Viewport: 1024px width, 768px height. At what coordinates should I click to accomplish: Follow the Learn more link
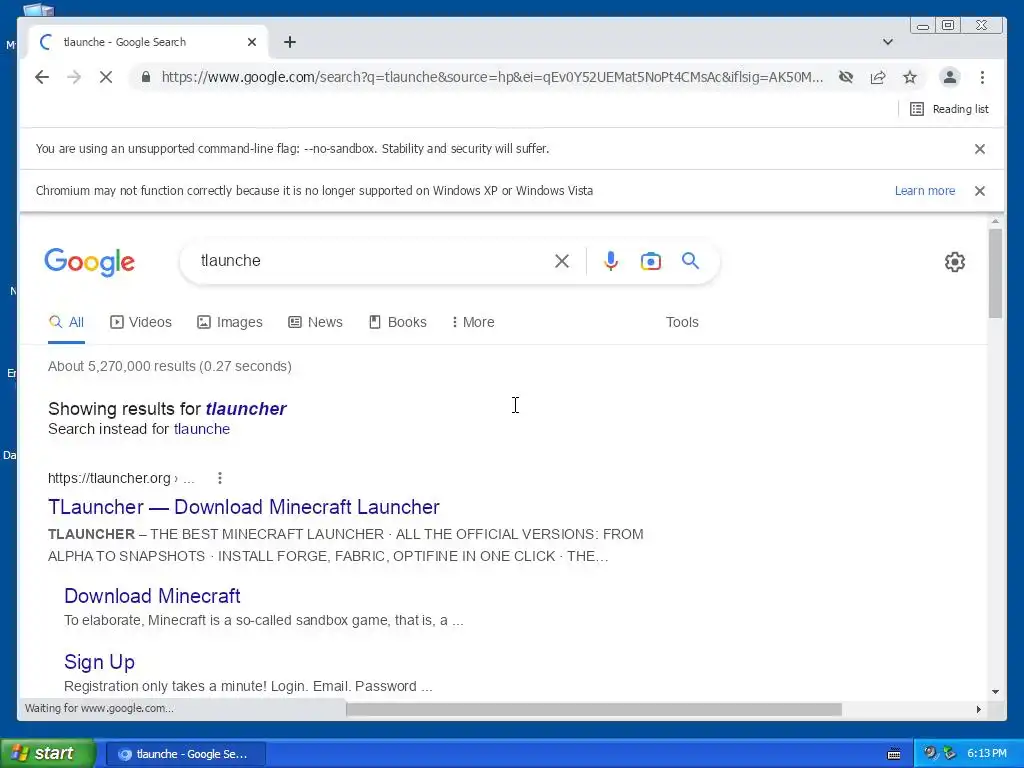[925, 191]
